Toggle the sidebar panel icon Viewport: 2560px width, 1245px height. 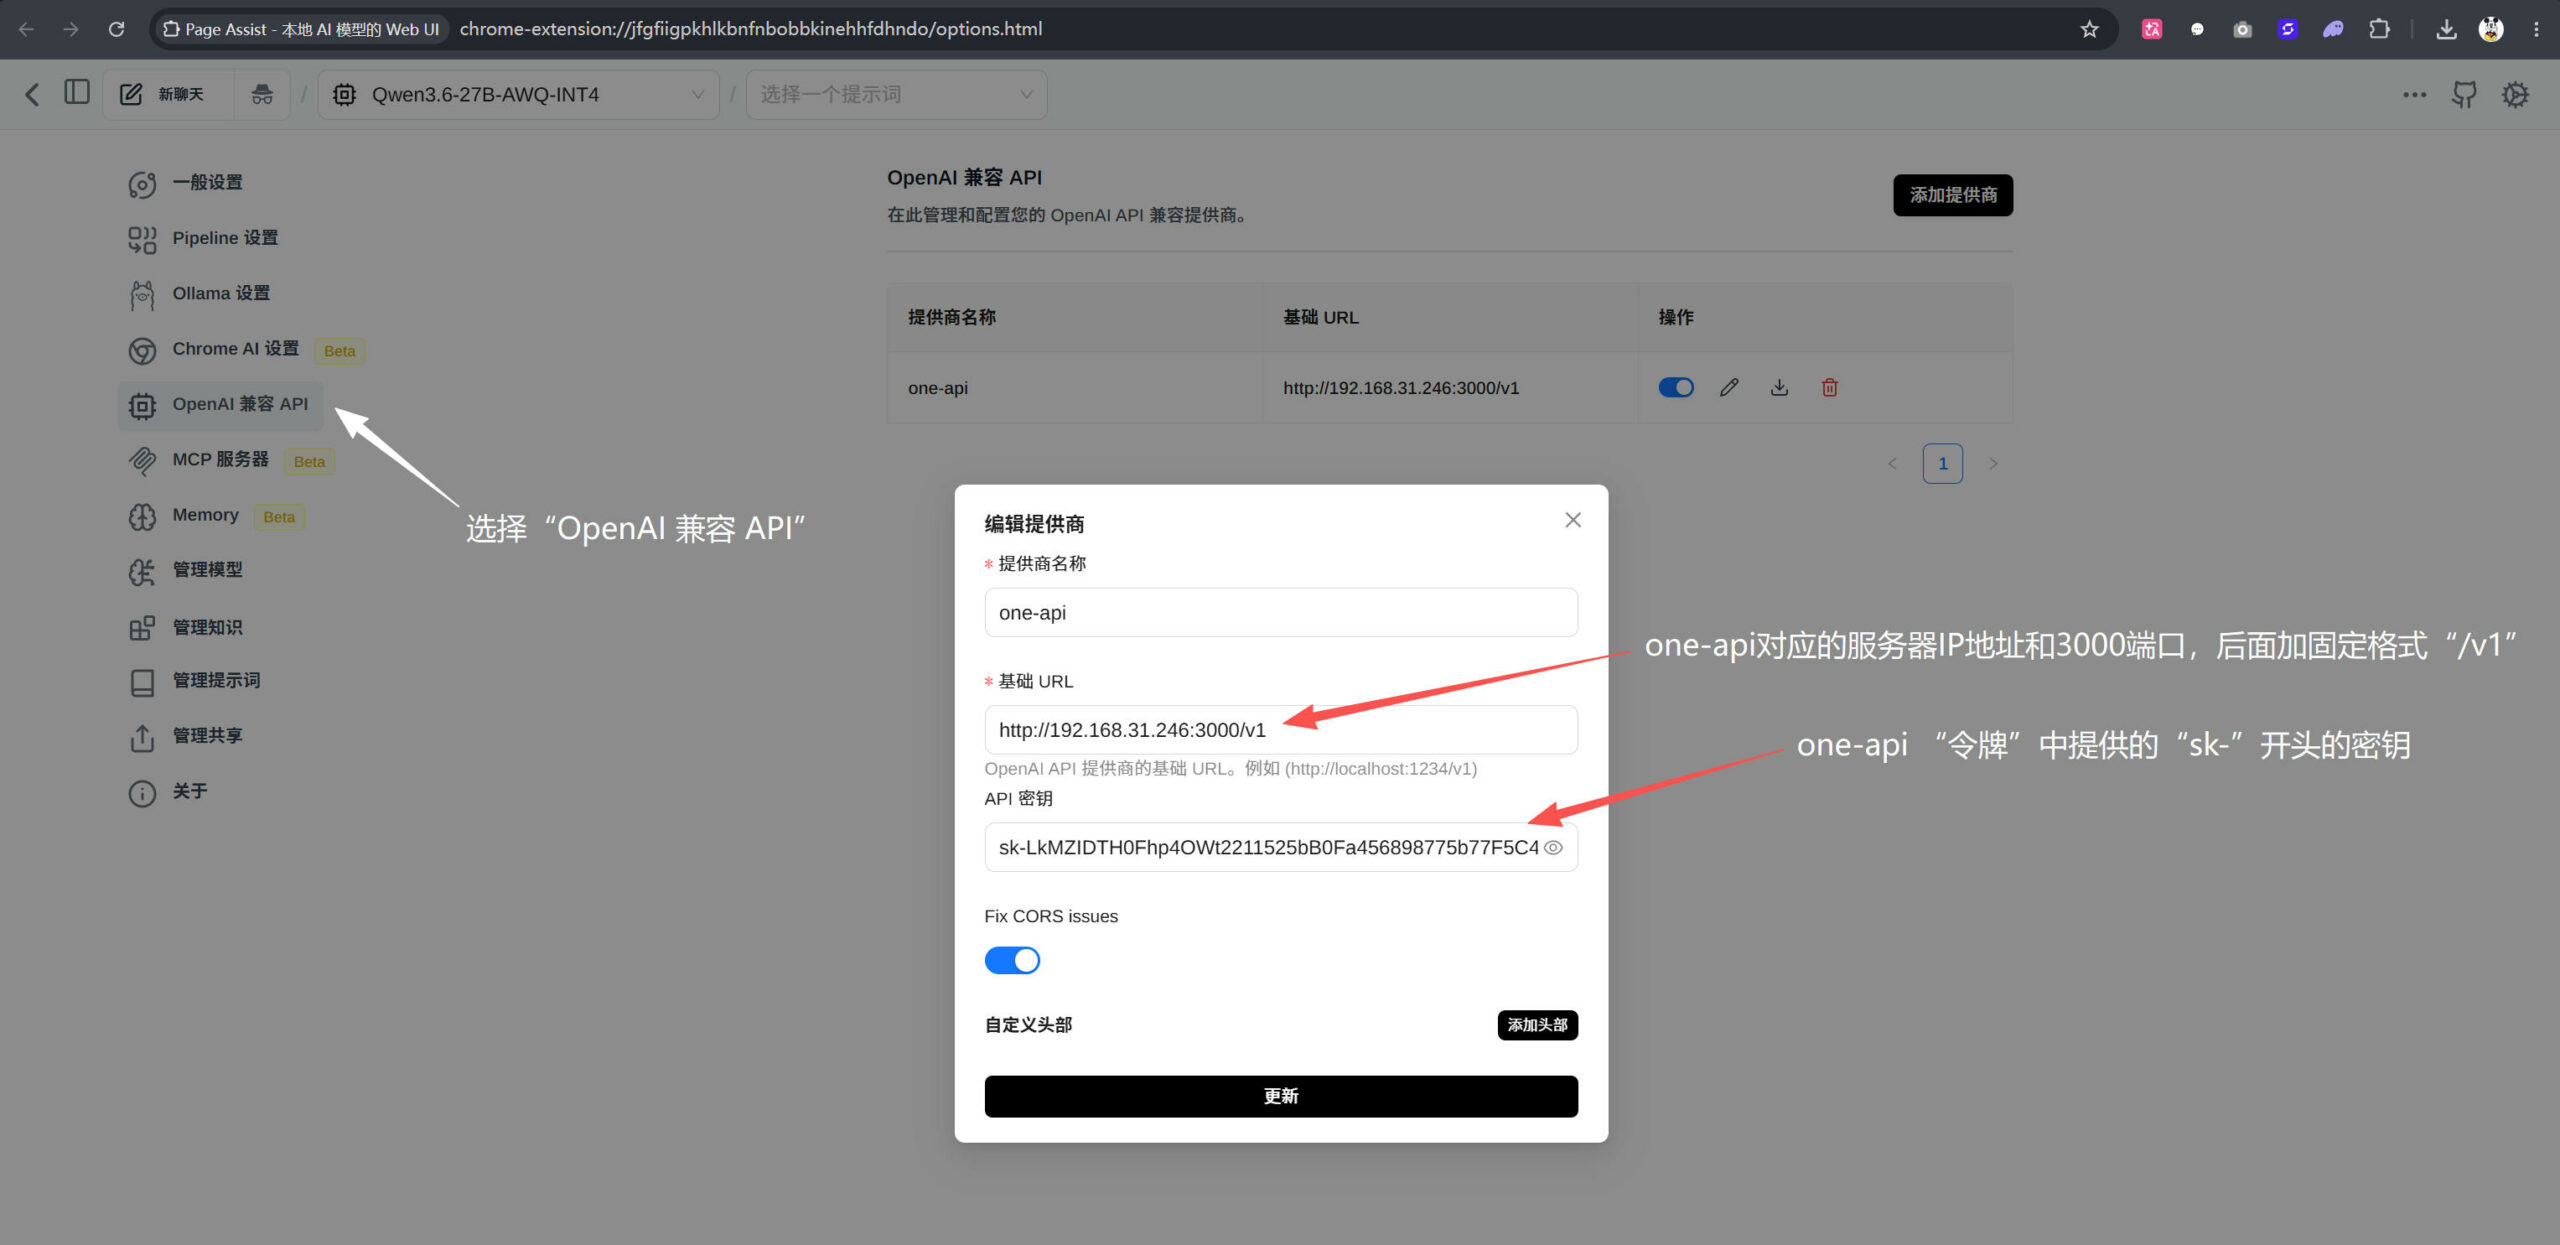point(76,92)
